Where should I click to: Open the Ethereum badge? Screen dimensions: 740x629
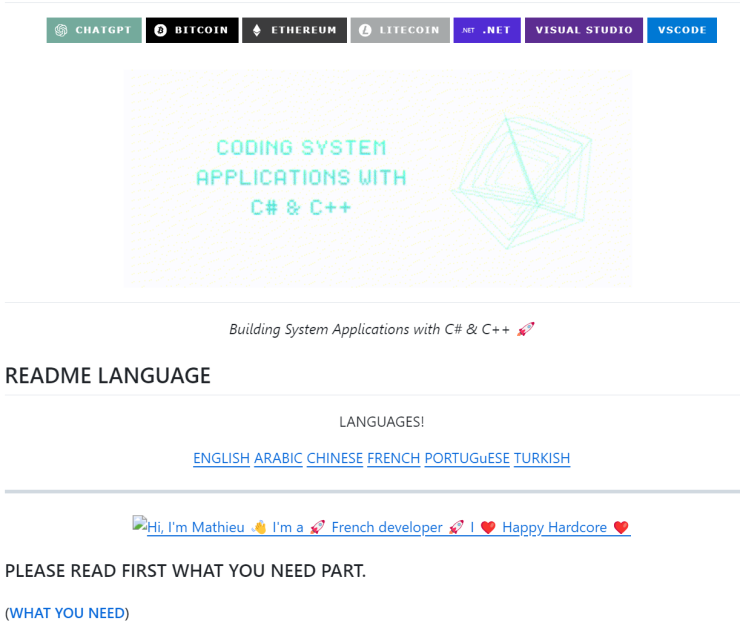tap(295, 30)
